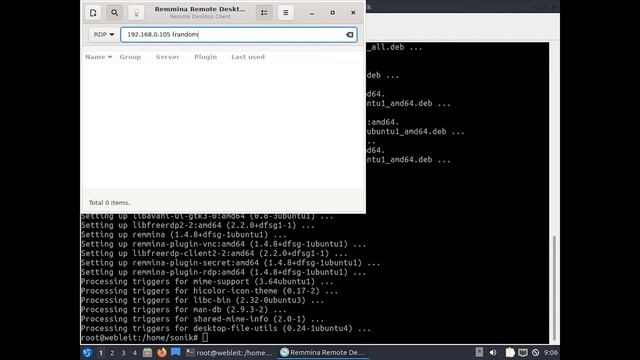Sort connections by Group column
Screen dimensions: 640x360
[x=130, y=57]
